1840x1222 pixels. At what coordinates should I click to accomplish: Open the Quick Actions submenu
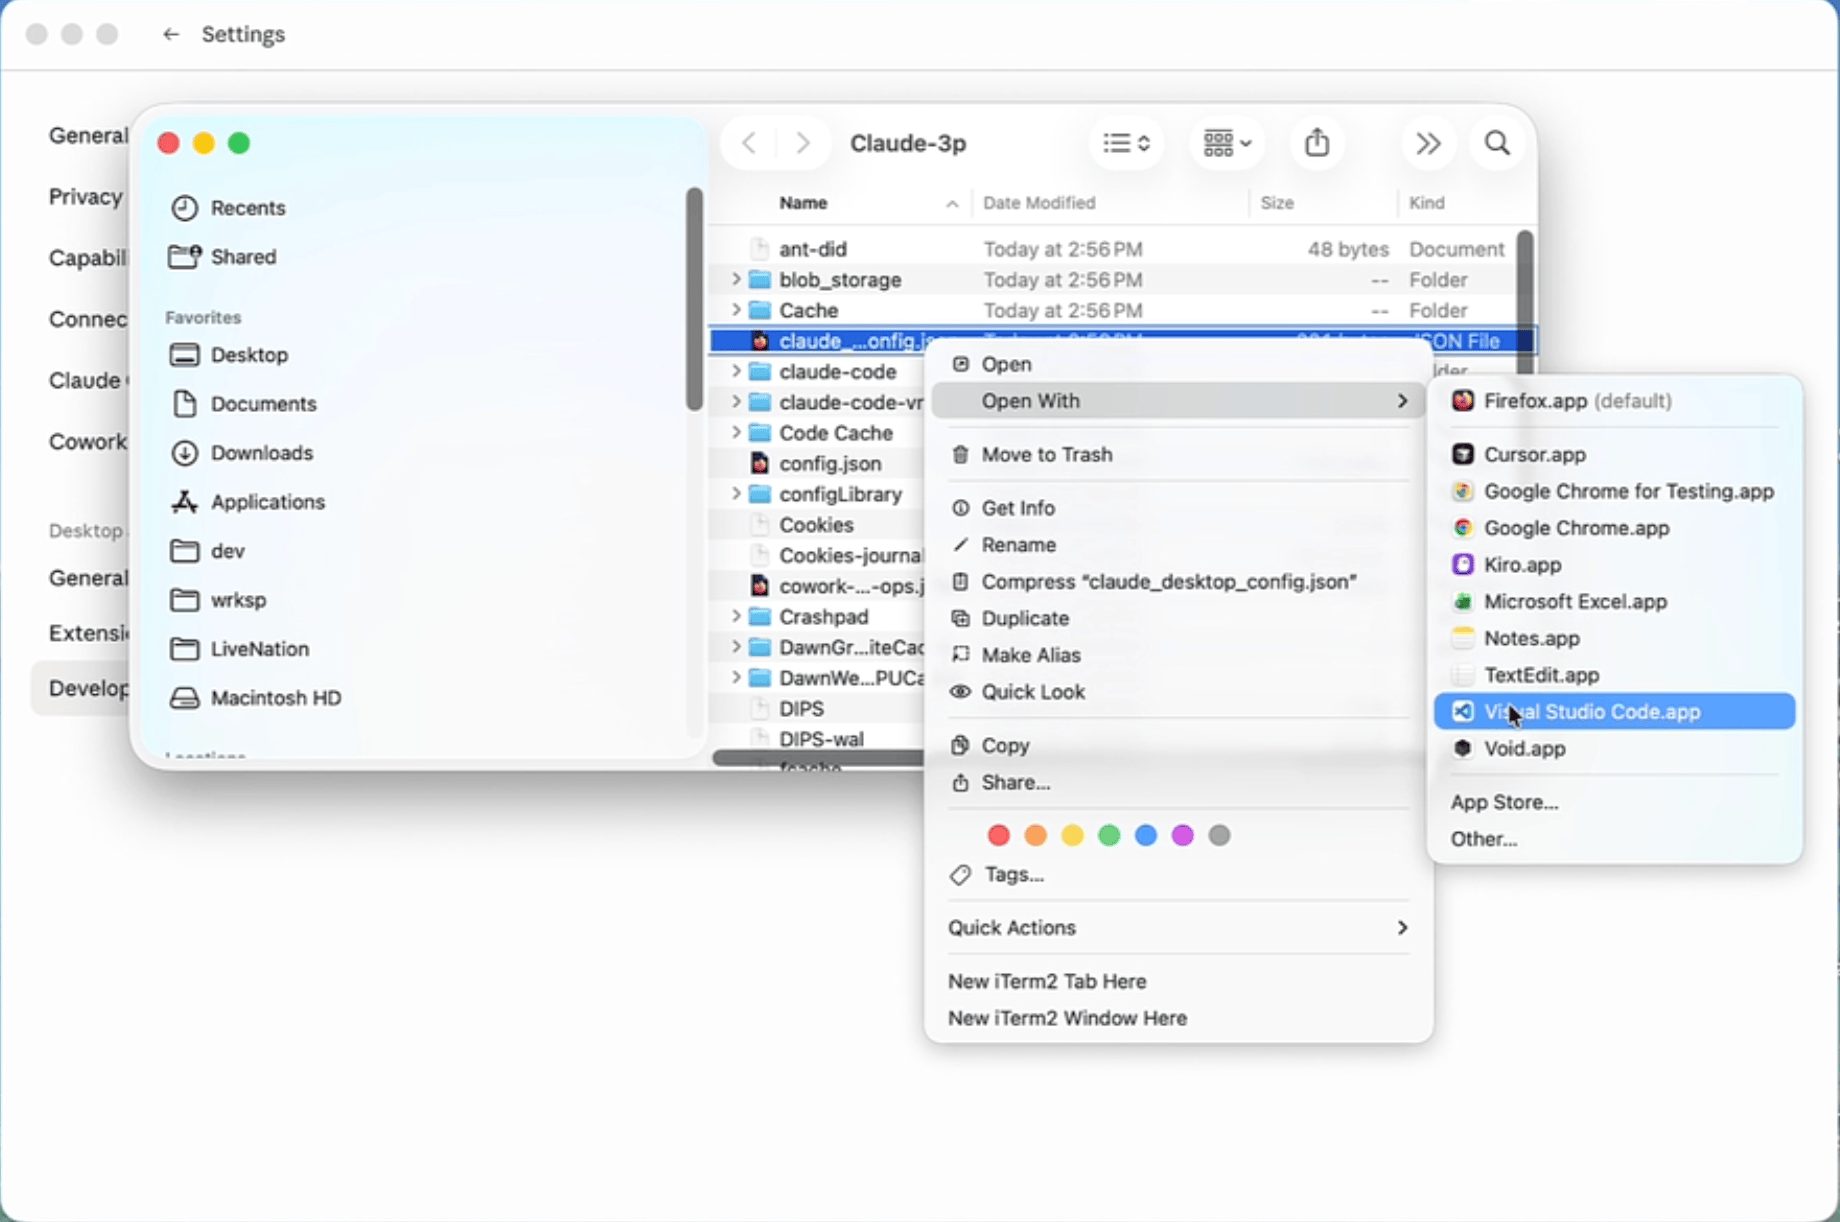tap(1178, 928)
